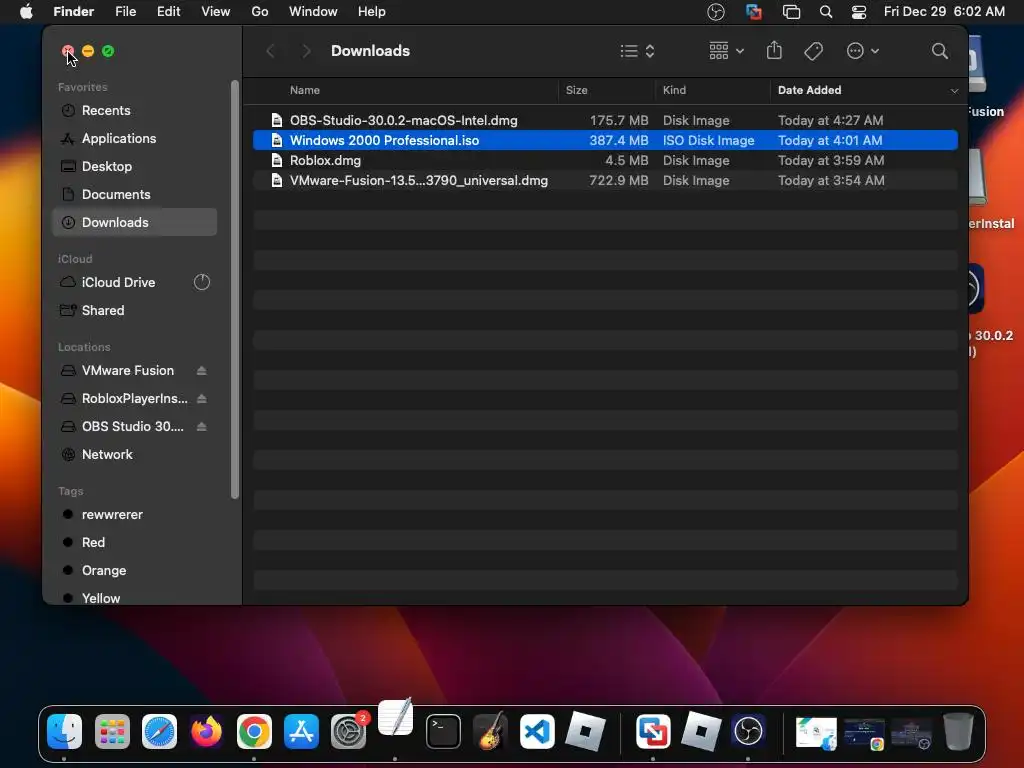Open the Group By grid dropdown
This screenshot has height=768, width=1024.
click(726, 51)
